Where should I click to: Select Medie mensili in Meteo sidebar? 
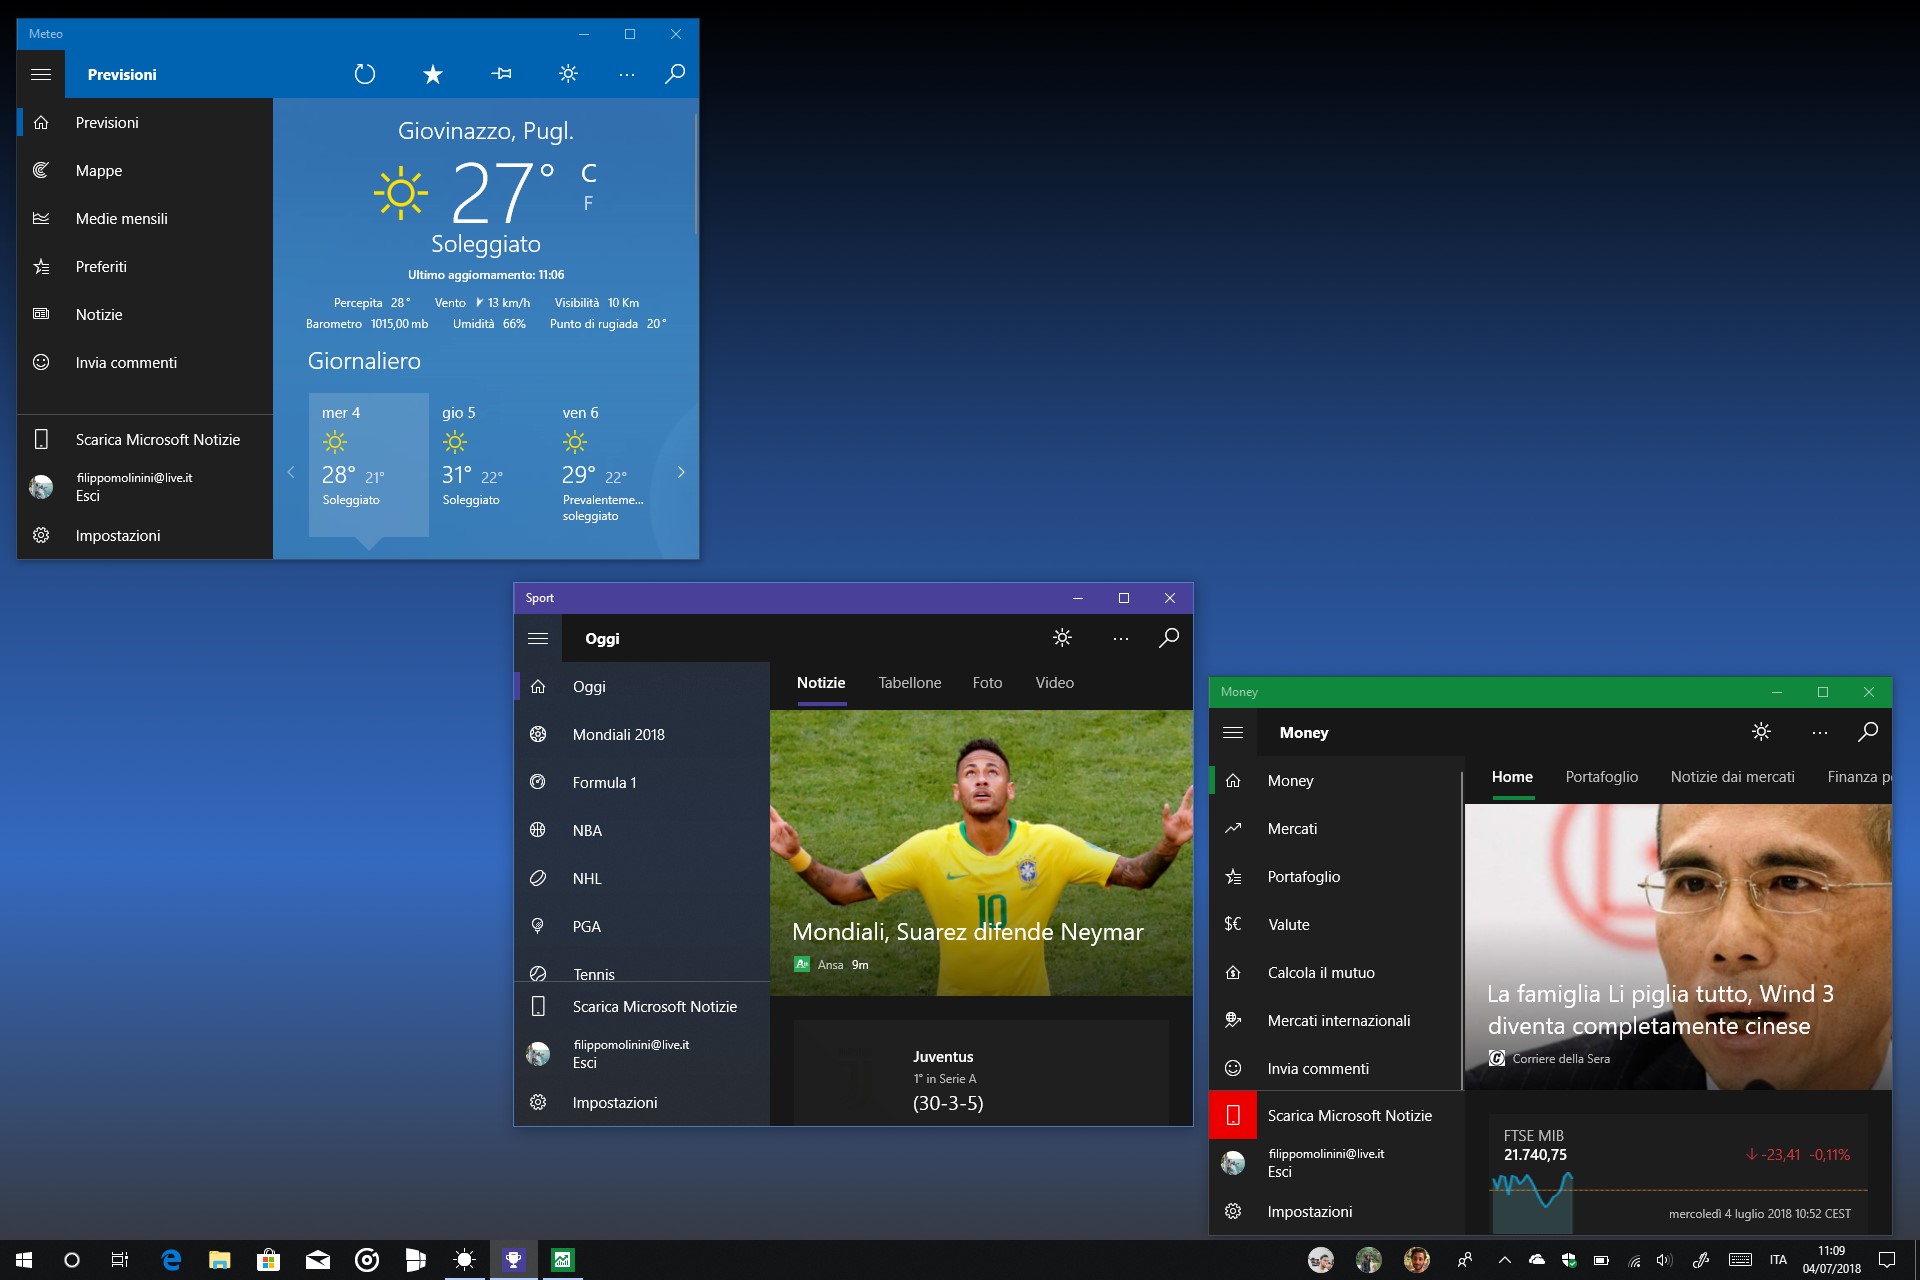(145, 219)
